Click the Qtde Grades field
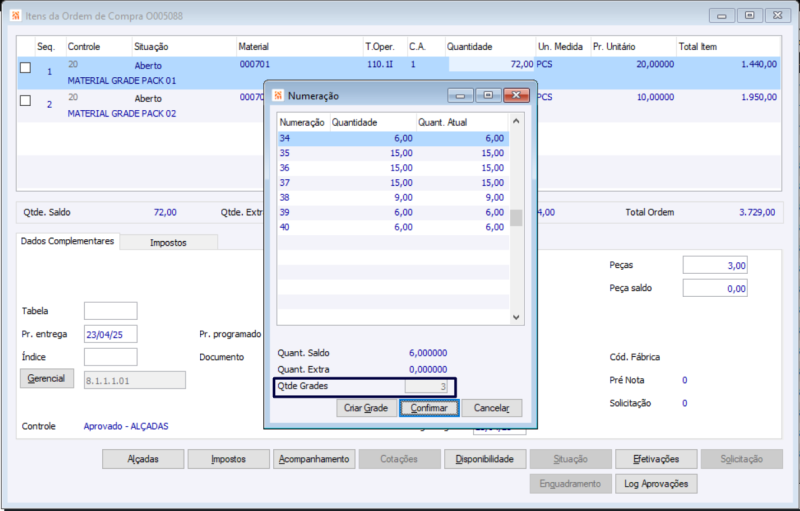800x511 pixels. click(x=426, y=387)
